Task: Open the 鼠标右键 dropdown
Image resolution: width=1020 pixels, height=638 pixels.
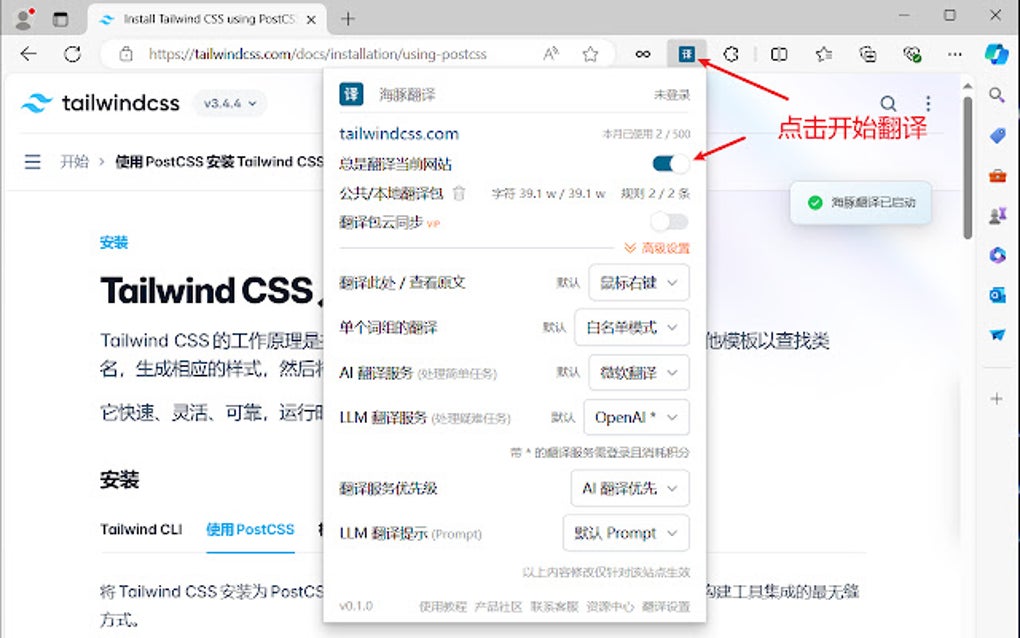Action: (x=639, y=282)
